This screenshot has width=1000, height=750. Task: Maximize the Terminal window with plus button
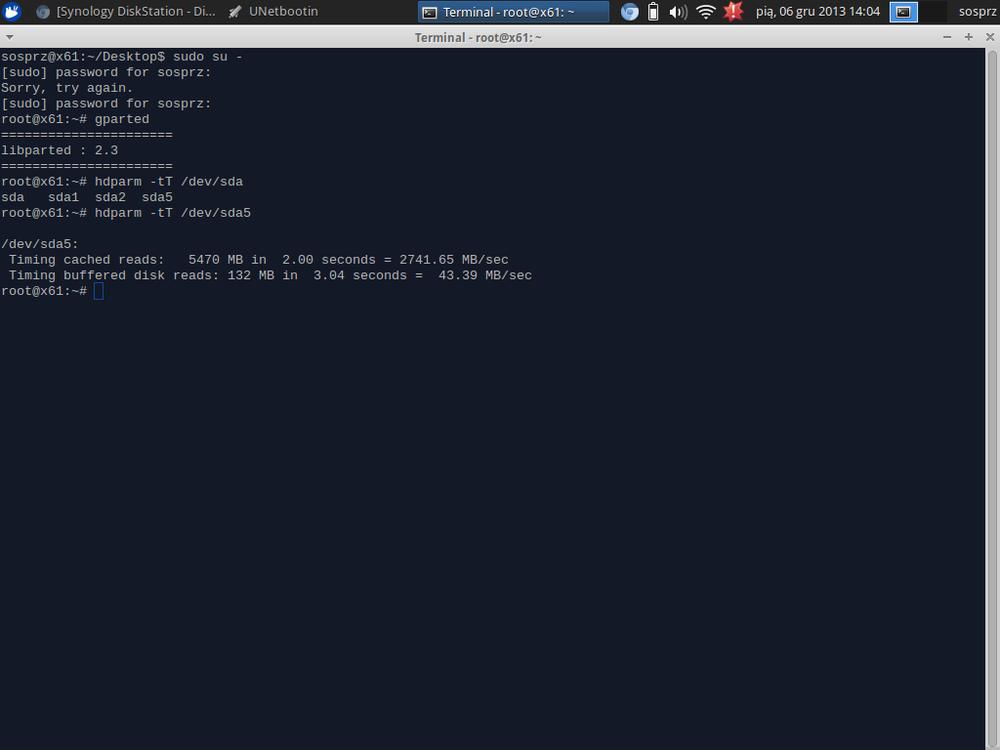968,37
